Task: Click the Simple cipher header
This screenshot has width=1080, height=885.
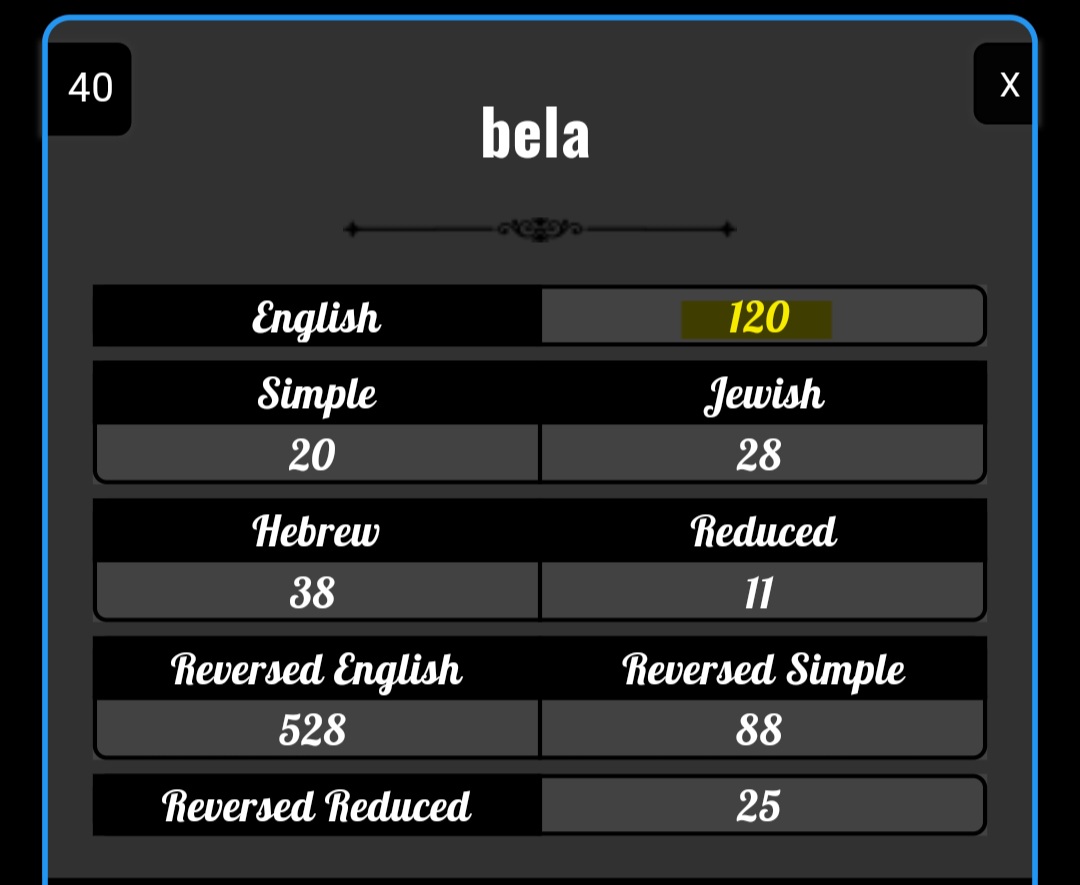Action: 316,393
